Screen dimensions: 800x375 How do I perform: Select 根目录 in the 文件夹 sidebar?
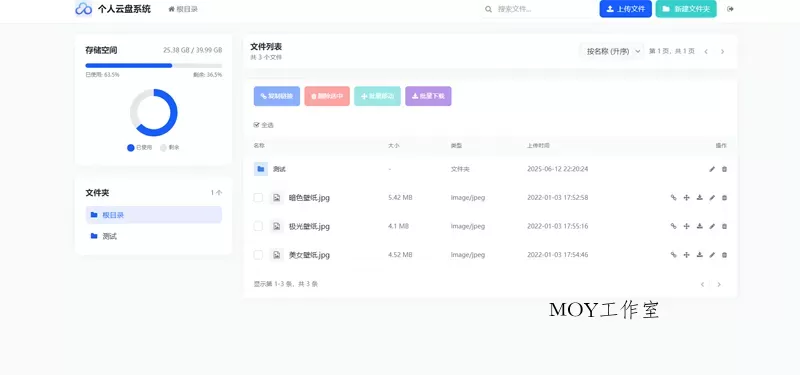click(154, 215)
